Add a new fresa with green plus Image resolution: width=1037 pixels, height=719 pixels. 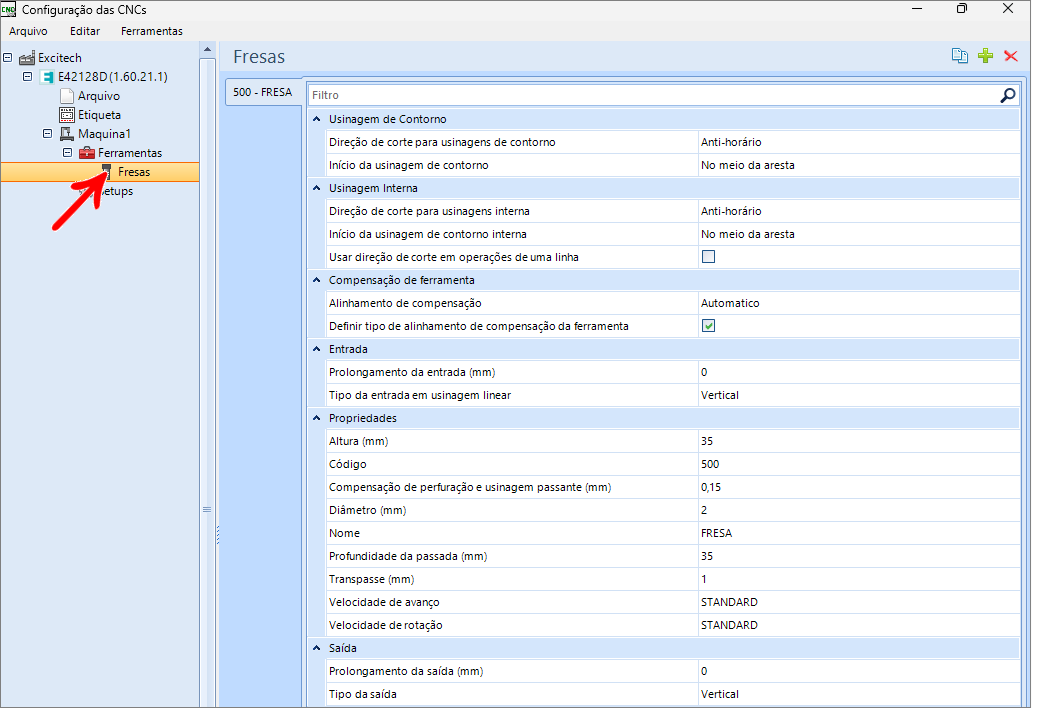tap(985, 56)
